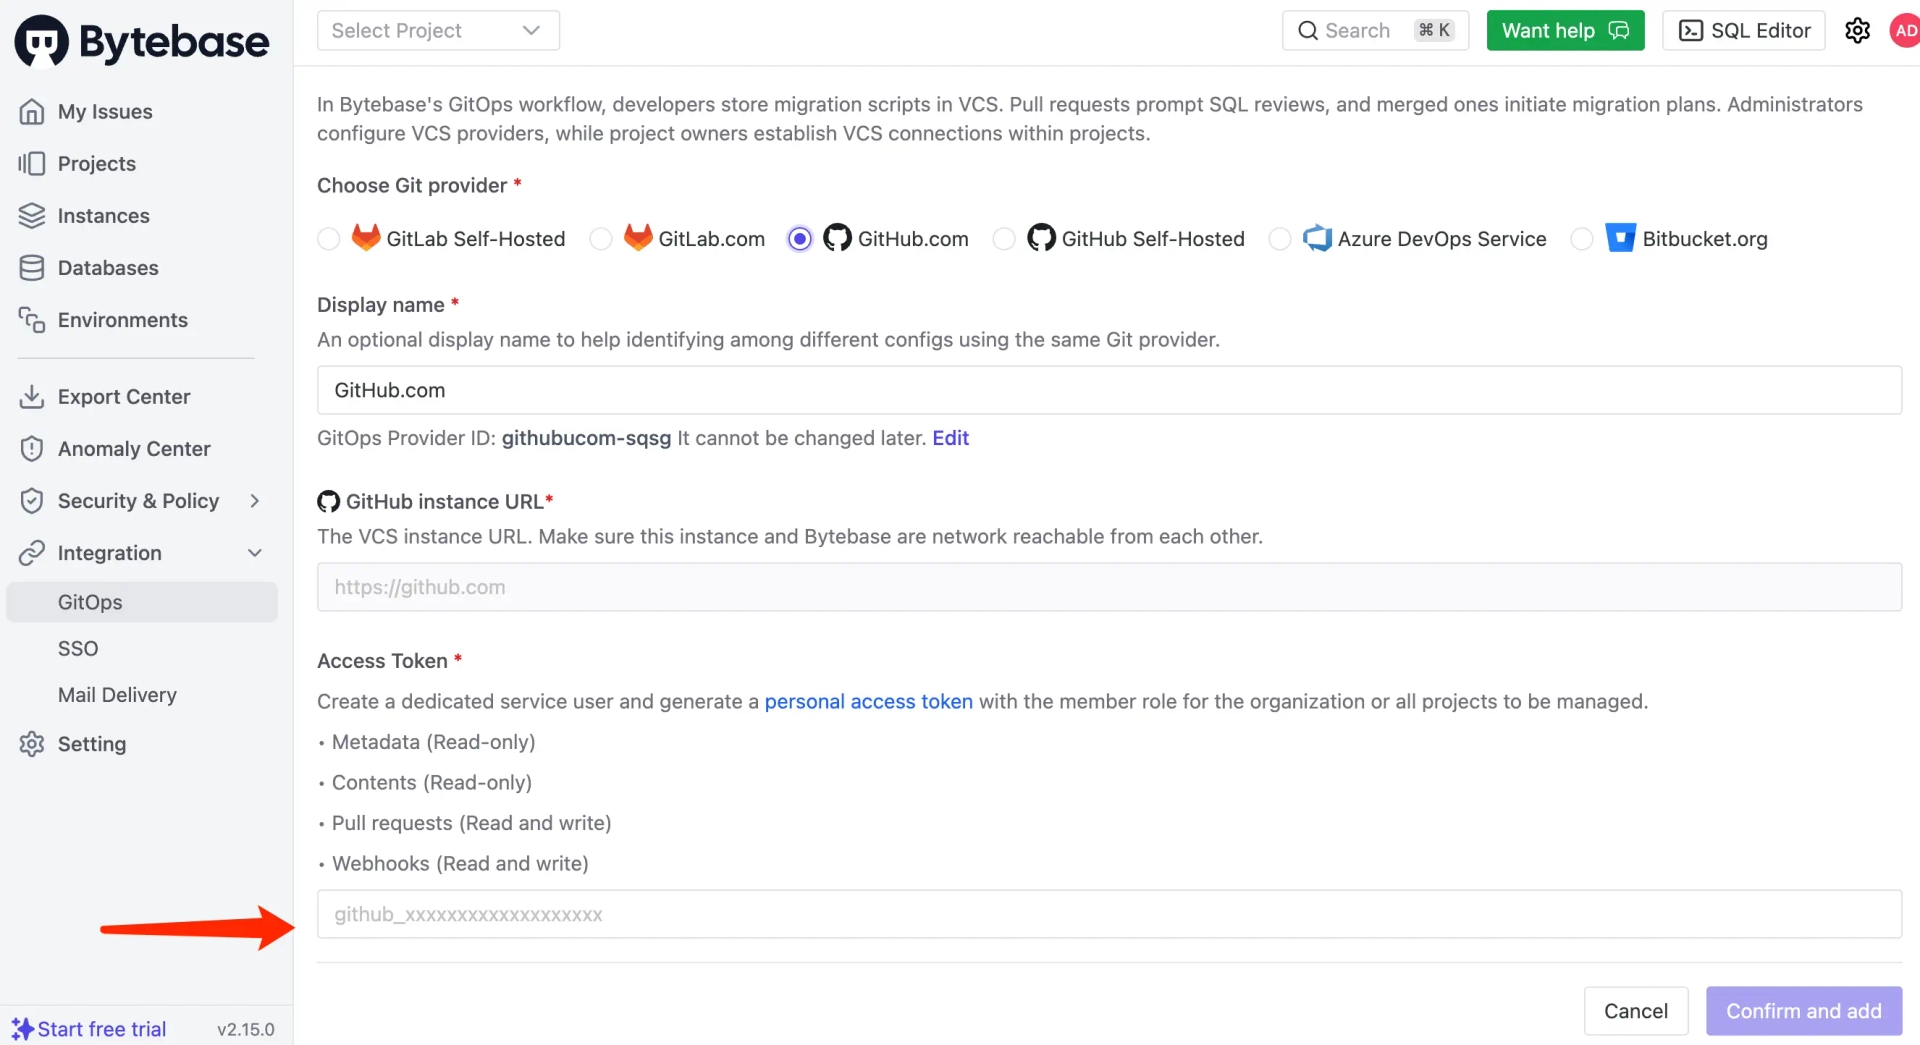Click 'Pull requests (Read and write)' text
This screenshot has width=1920, height=1045.
(471, 823)
